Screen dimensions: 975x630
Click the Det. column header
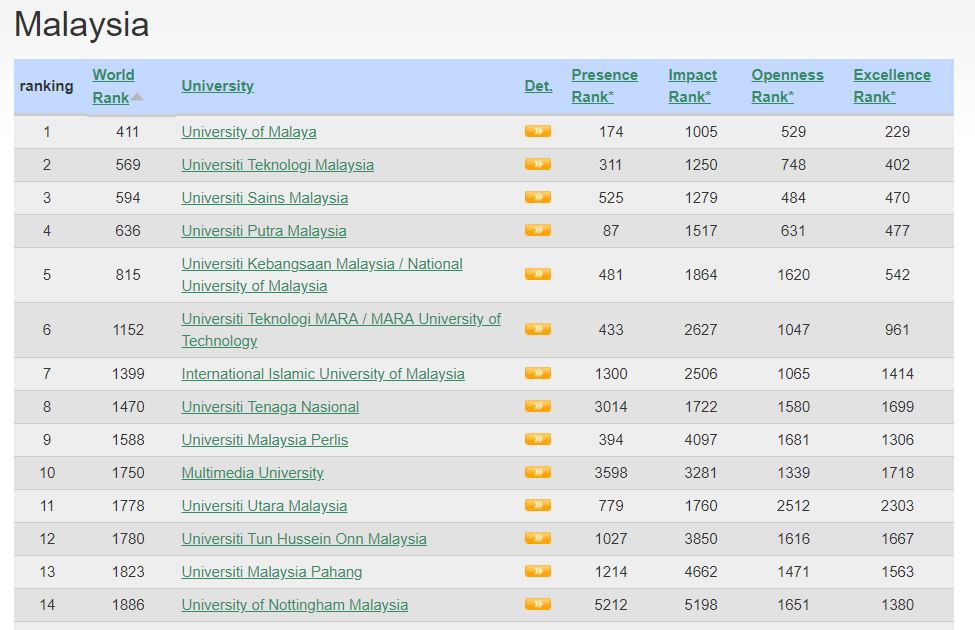pos(538,86)
